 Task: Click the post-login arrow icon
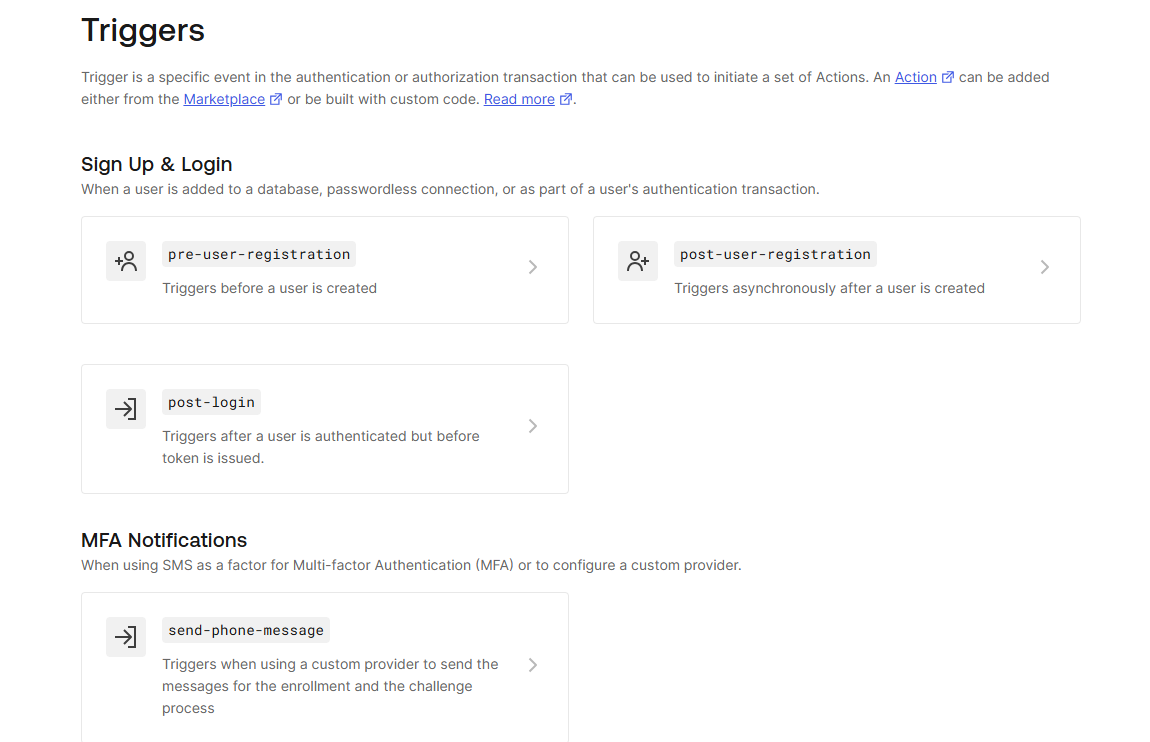tap(126, 409)
